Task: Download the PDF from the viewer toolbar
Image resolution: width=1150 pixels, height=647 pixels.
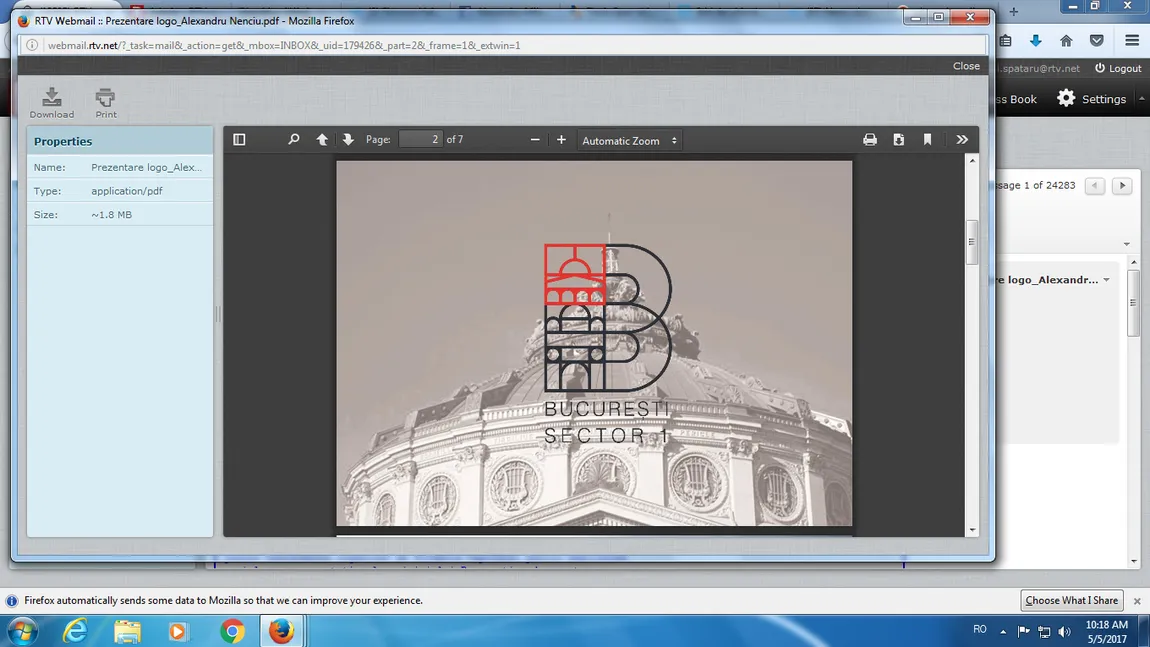Action: (x=898, y=139)
